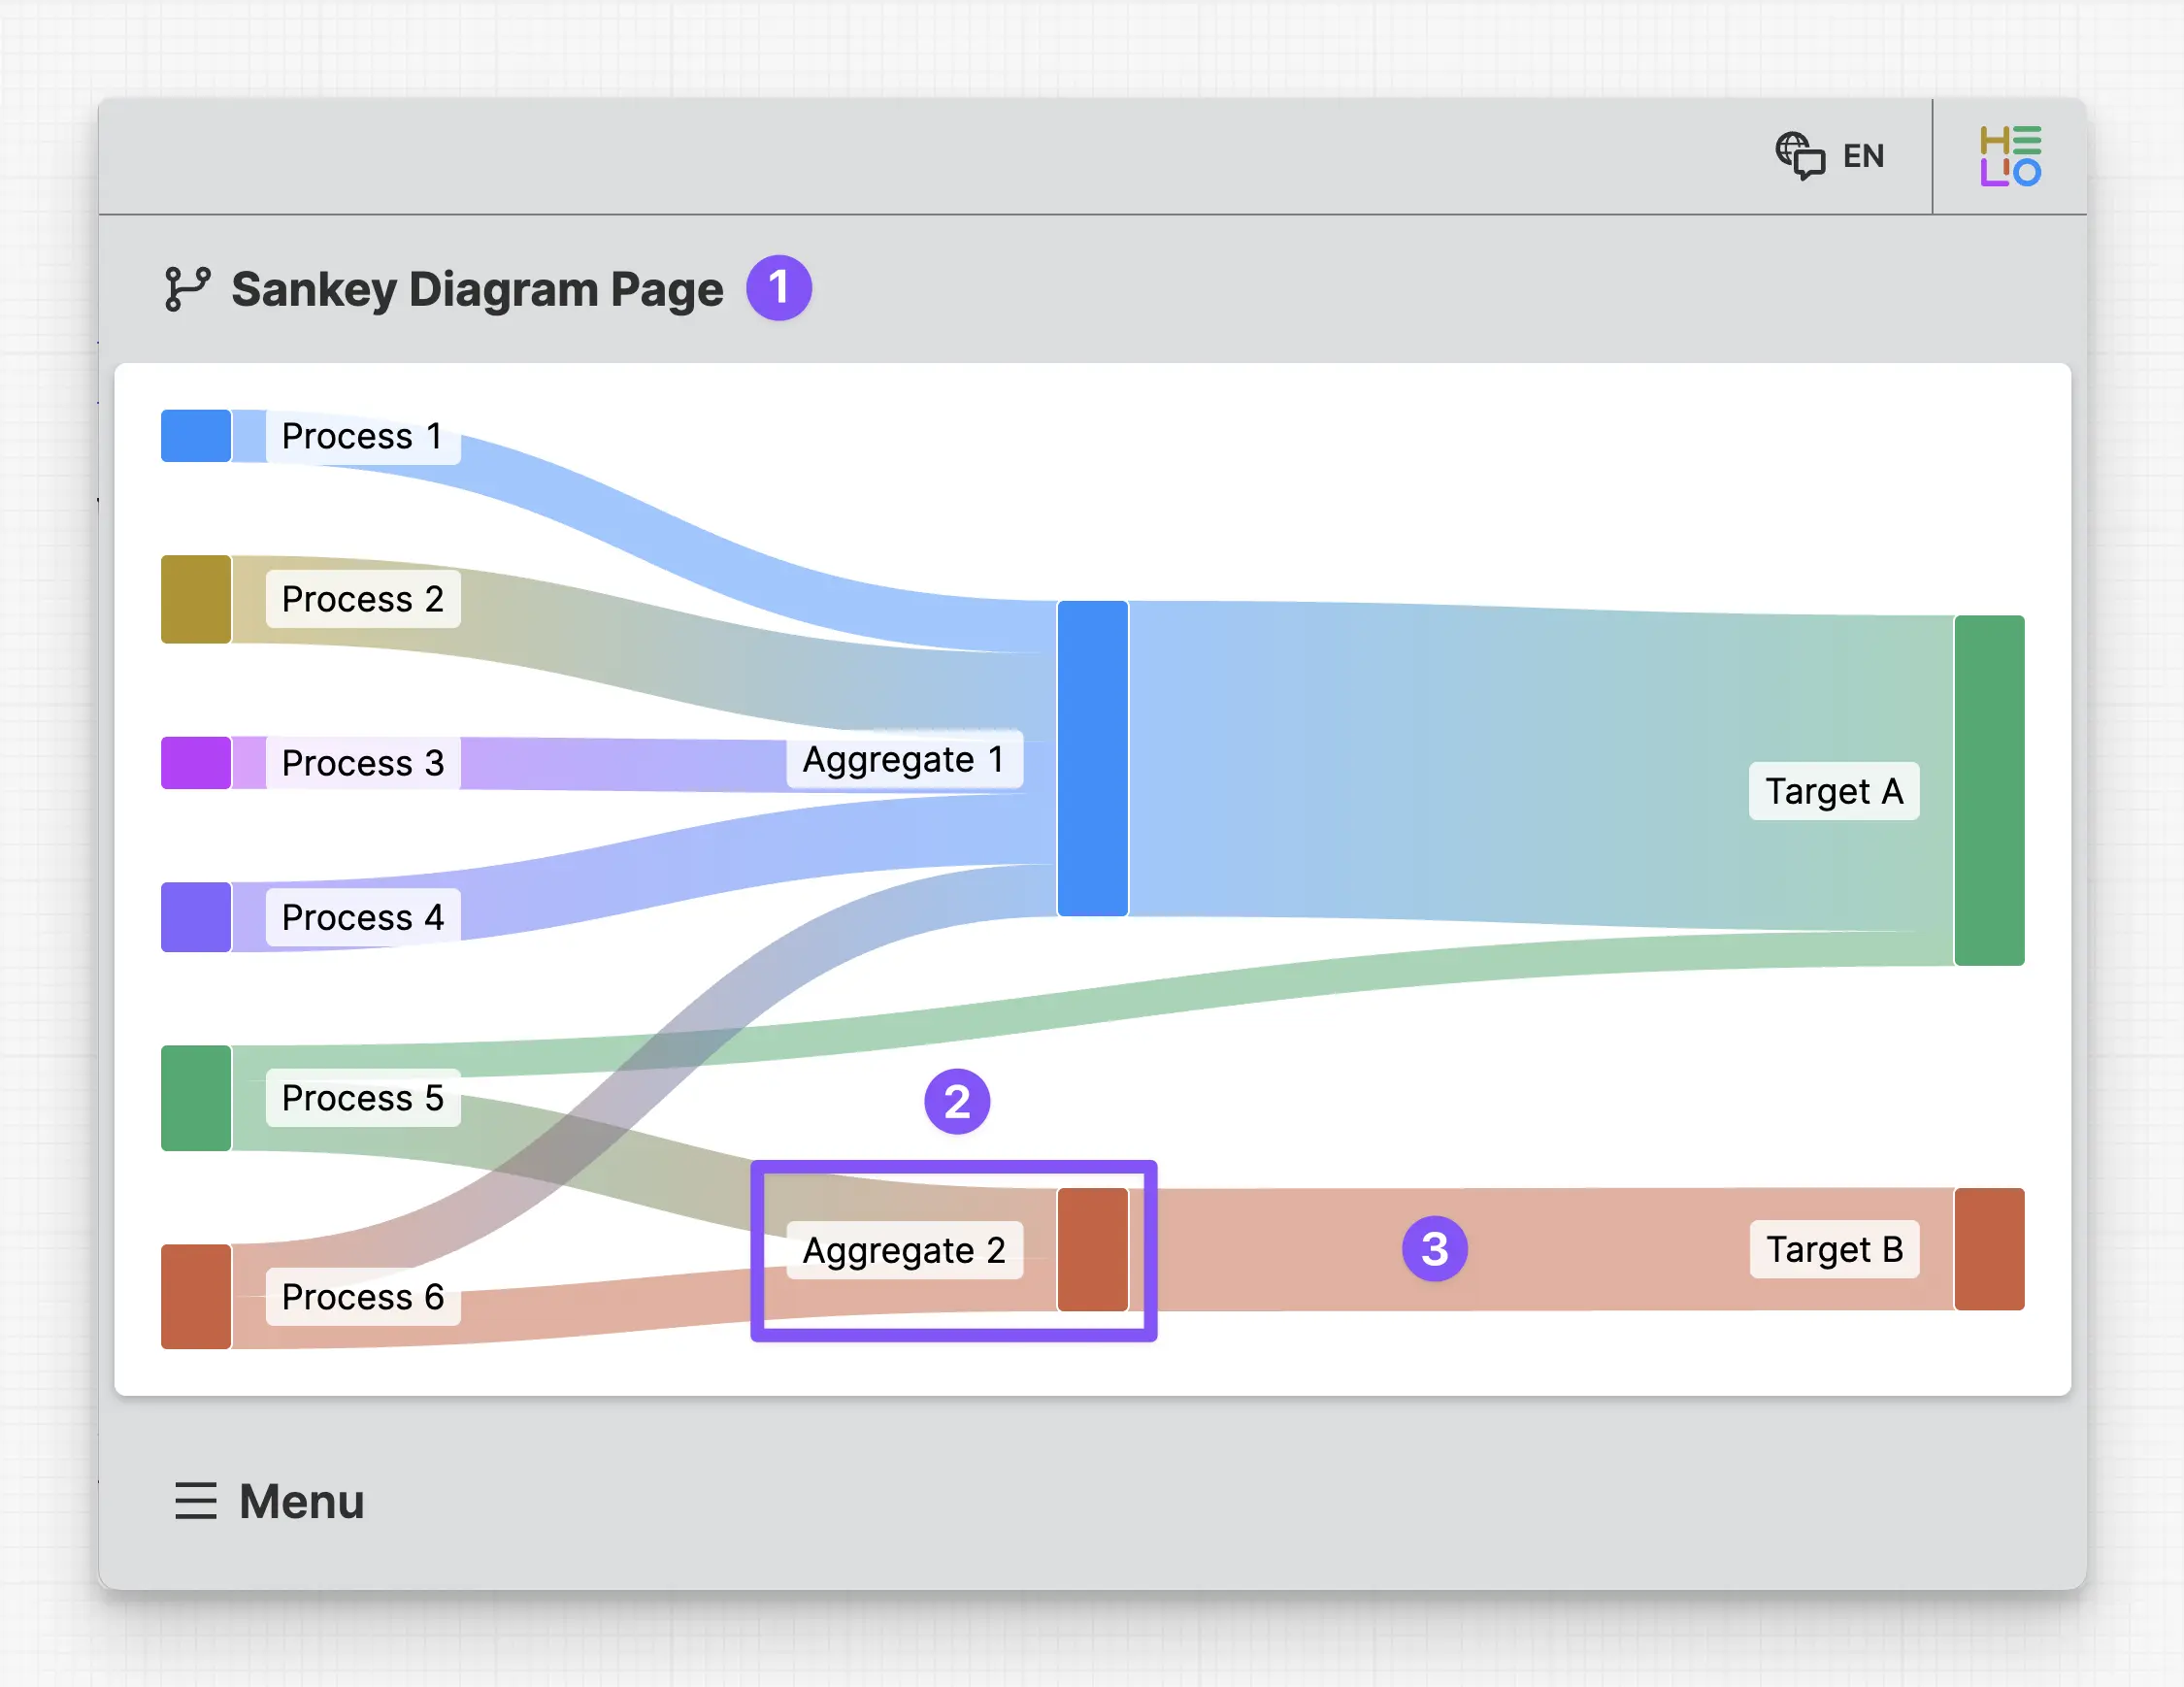Select the Process 6 rust node
Viewport: 2184px width, 1687px height.
[x=196, y=1296]
